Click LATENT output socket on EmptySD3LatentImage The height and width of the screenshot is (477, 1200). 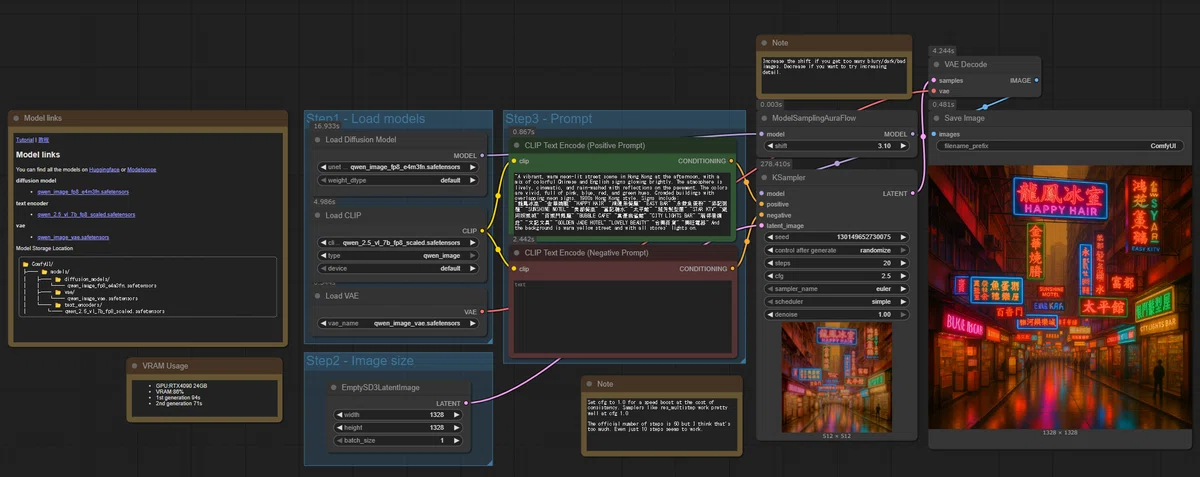coord(466,403)
